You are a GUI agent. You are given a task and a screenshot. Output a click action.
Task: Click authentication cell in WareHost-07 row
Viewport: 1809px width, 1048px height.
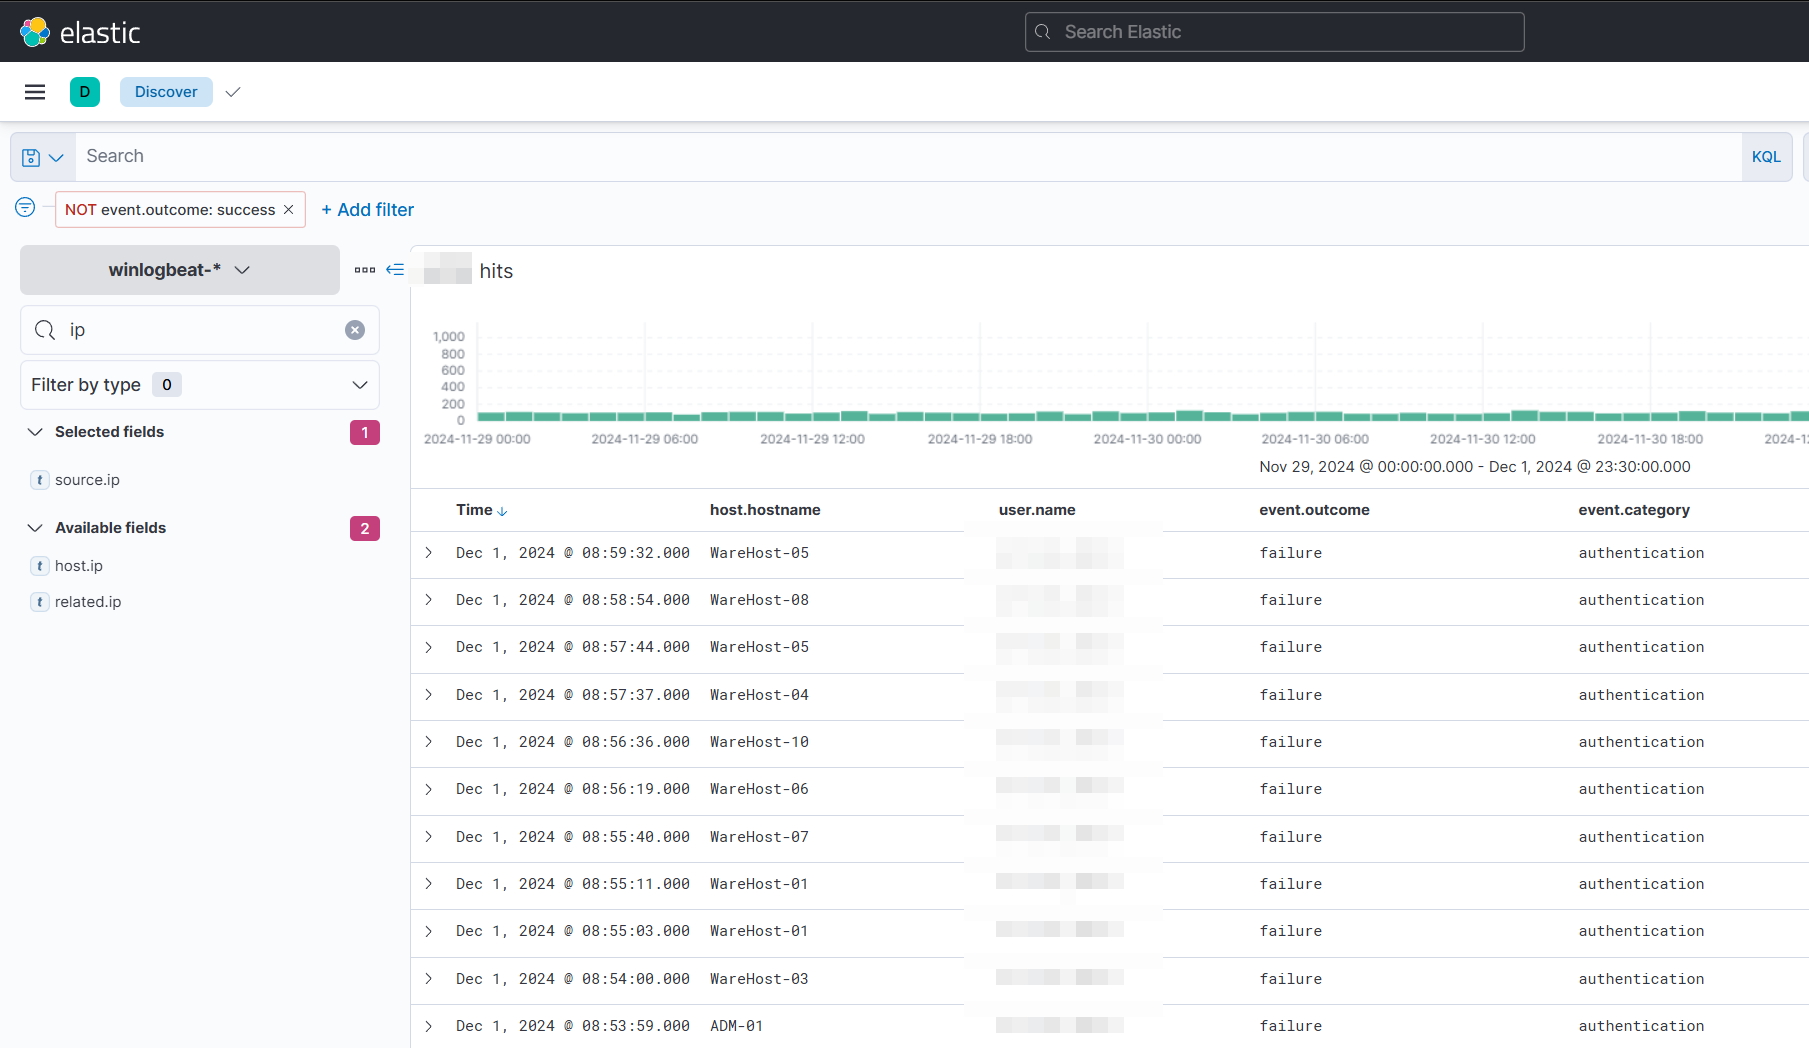coord(1641,837)
